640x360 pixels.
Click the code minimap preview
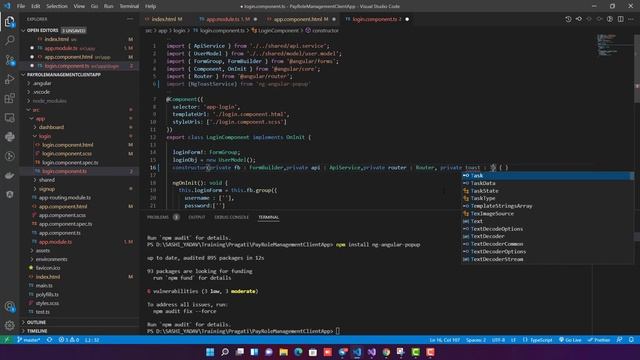click(608, 44)
